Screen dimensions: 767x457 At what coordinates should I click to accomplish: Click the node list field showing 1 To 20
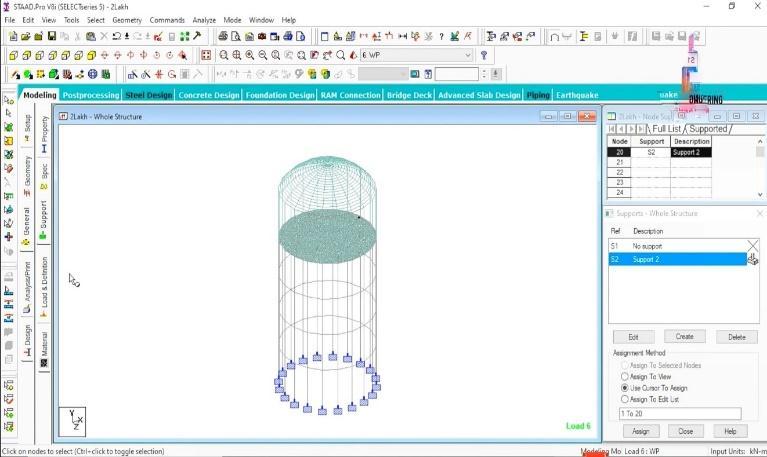(680, 413)
